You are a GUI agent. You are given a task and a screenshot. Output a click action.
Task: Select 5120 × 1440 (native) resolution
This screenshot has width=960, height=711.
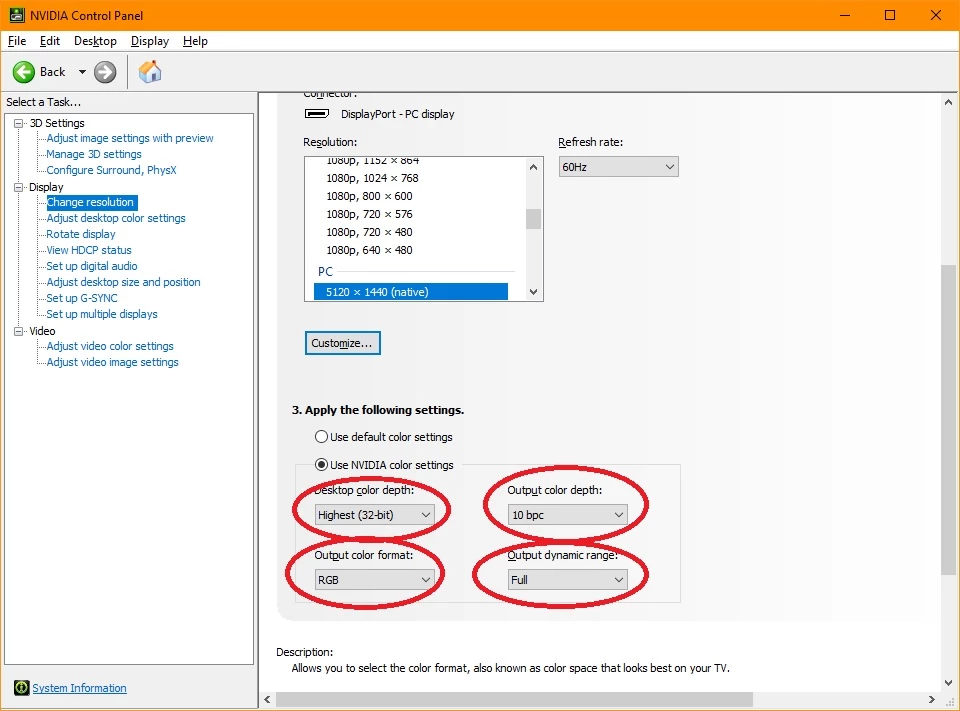point(411,292)
